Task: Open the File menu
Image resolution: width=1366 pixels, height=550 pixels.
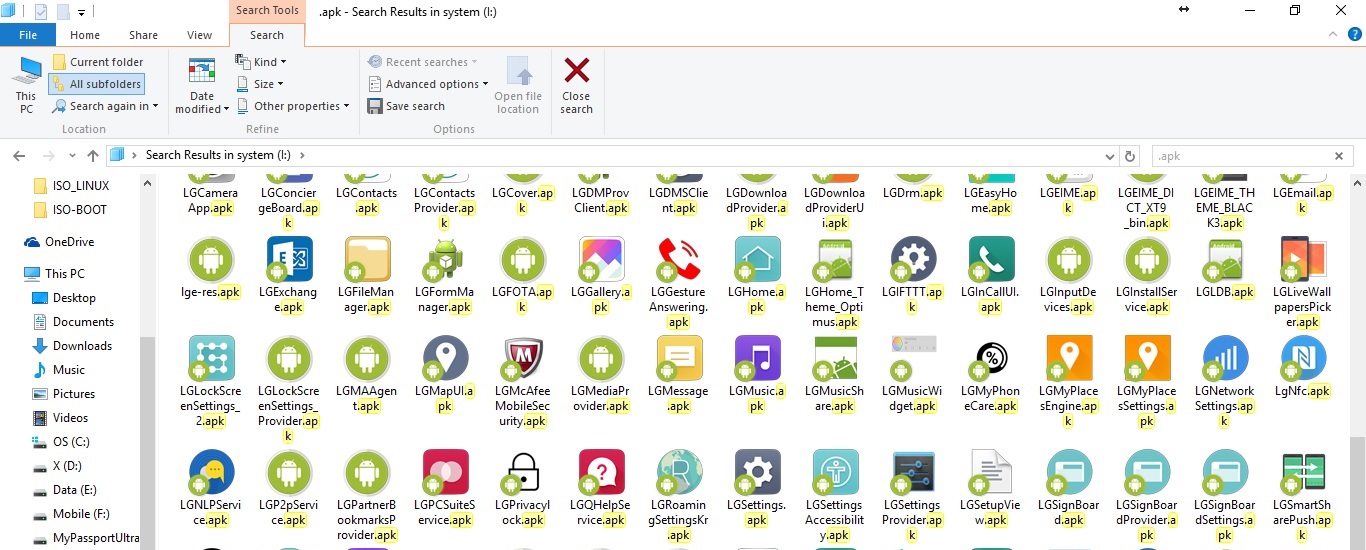Action: click(28, 35)
